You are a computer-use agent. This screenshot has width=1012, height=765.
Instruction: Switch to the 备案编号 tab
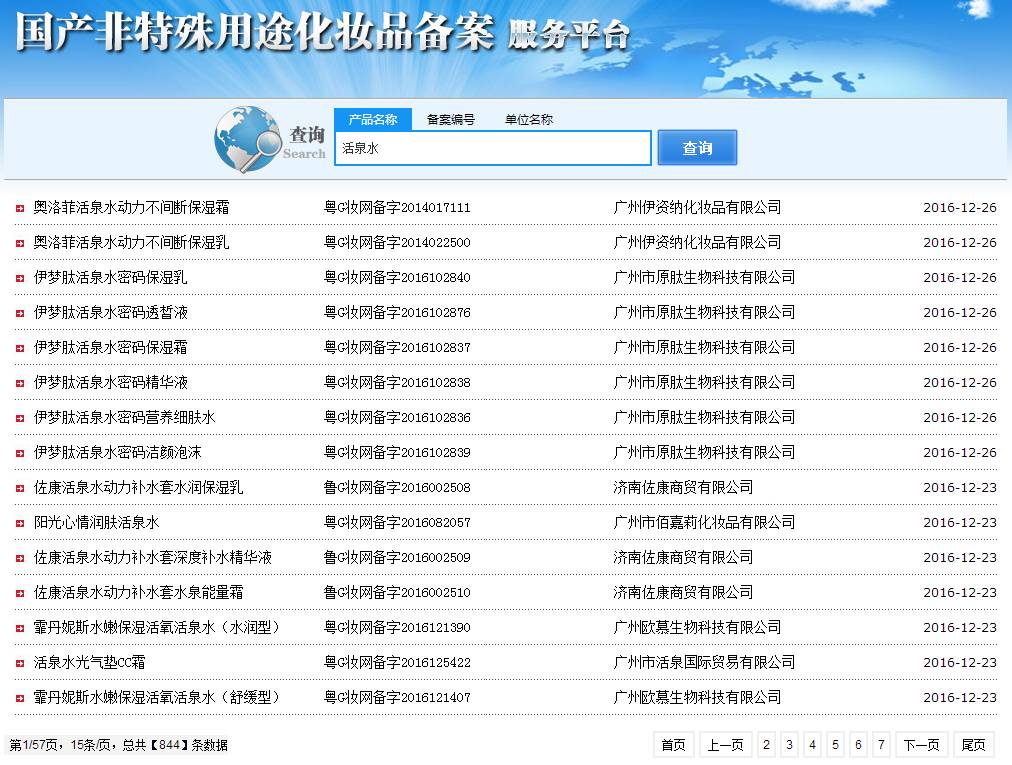click(450, 119)
